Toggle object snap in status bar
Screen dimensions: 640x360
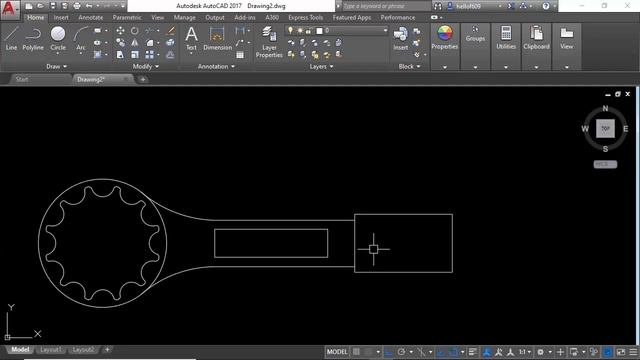click(453, 352)
